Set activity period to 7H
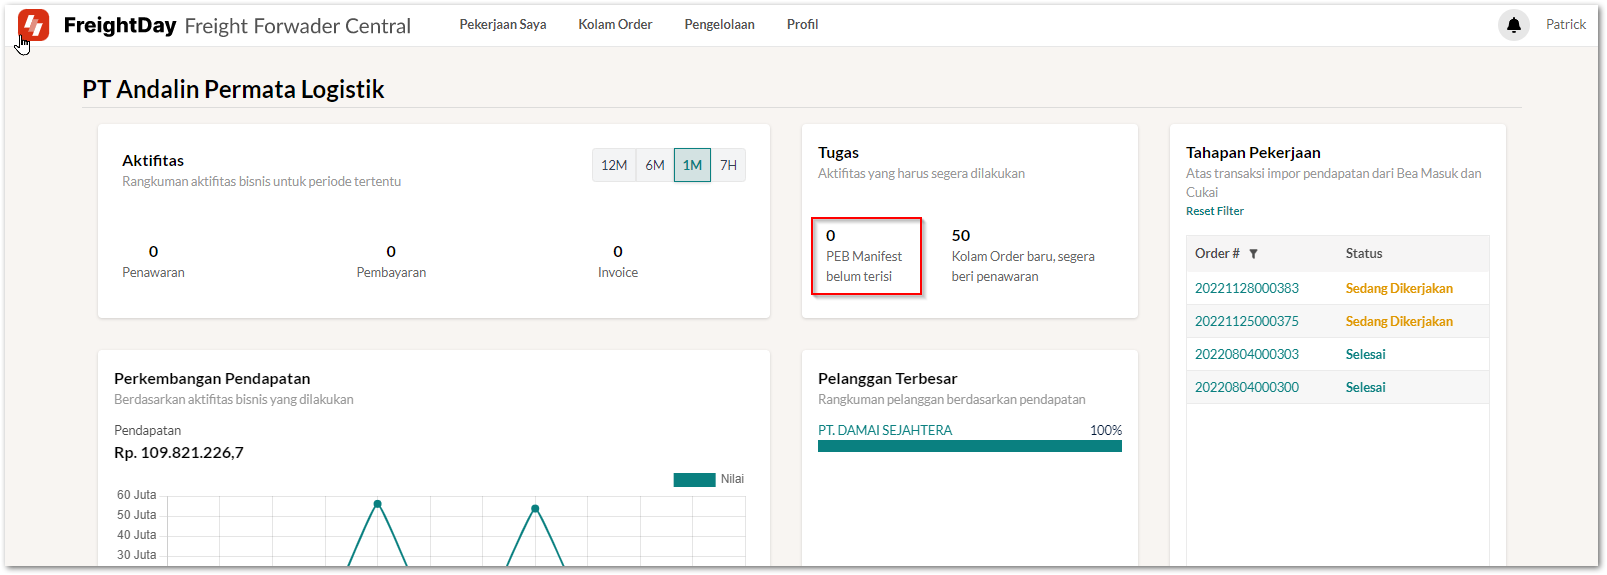 (x=728, y=165)
